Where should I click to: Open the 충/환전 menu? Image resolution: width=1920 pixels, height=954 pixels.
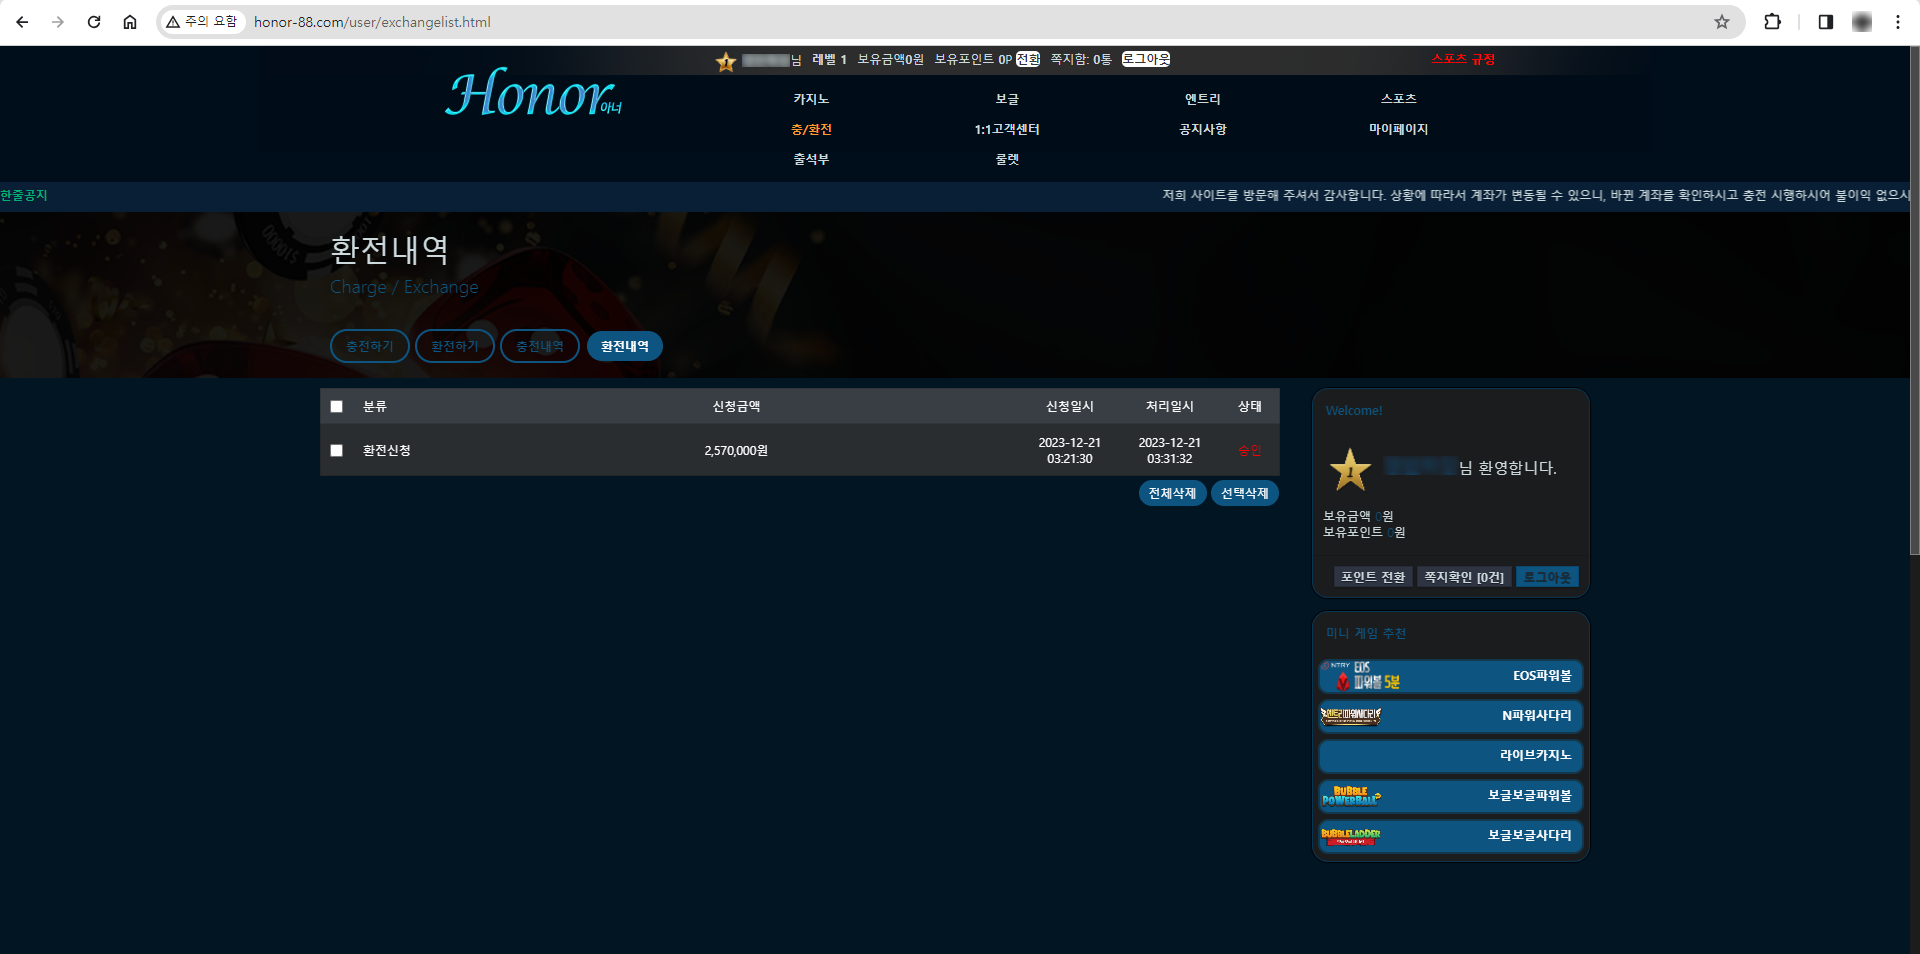[x=811, y=129]
